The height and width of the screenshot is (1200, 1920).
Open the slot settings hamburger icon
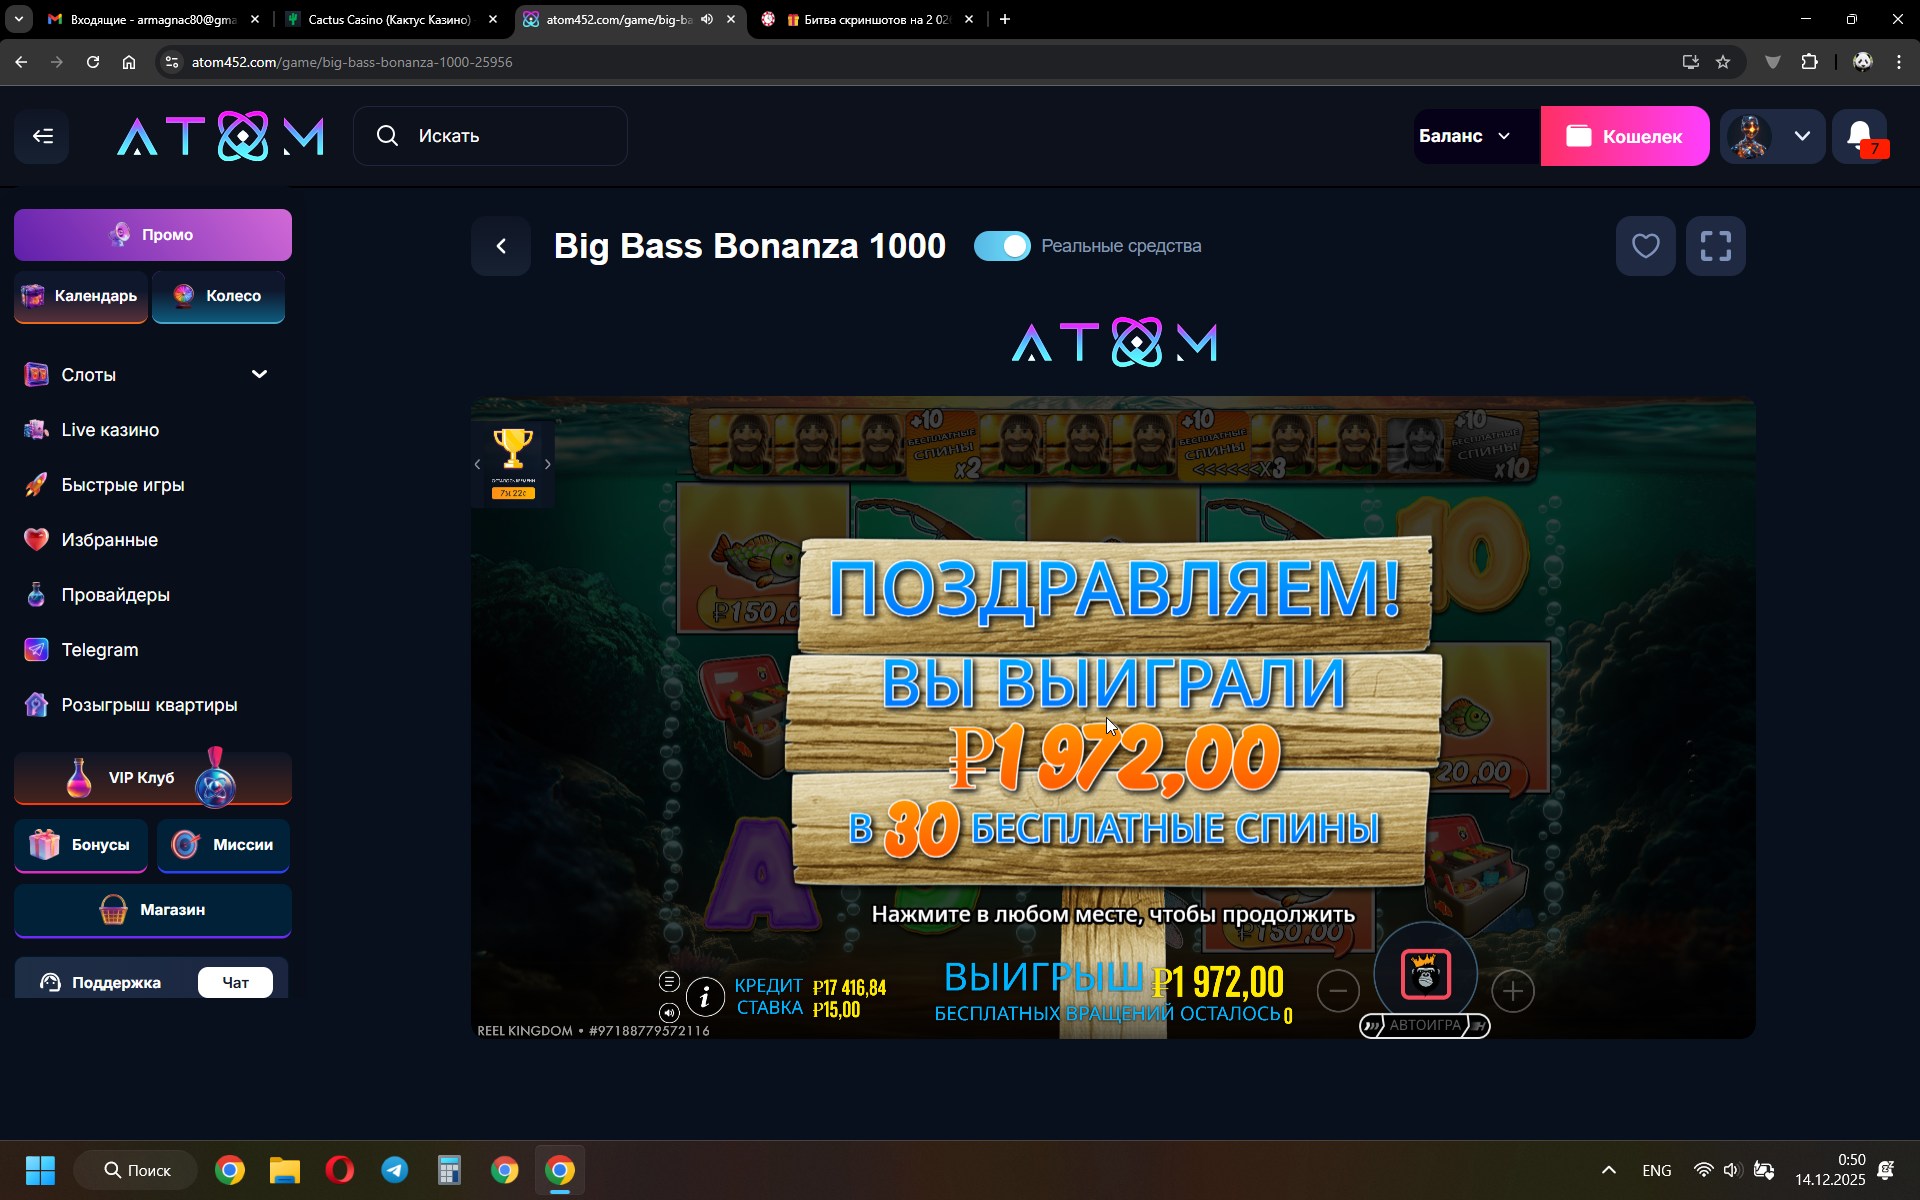click(669, 982)
